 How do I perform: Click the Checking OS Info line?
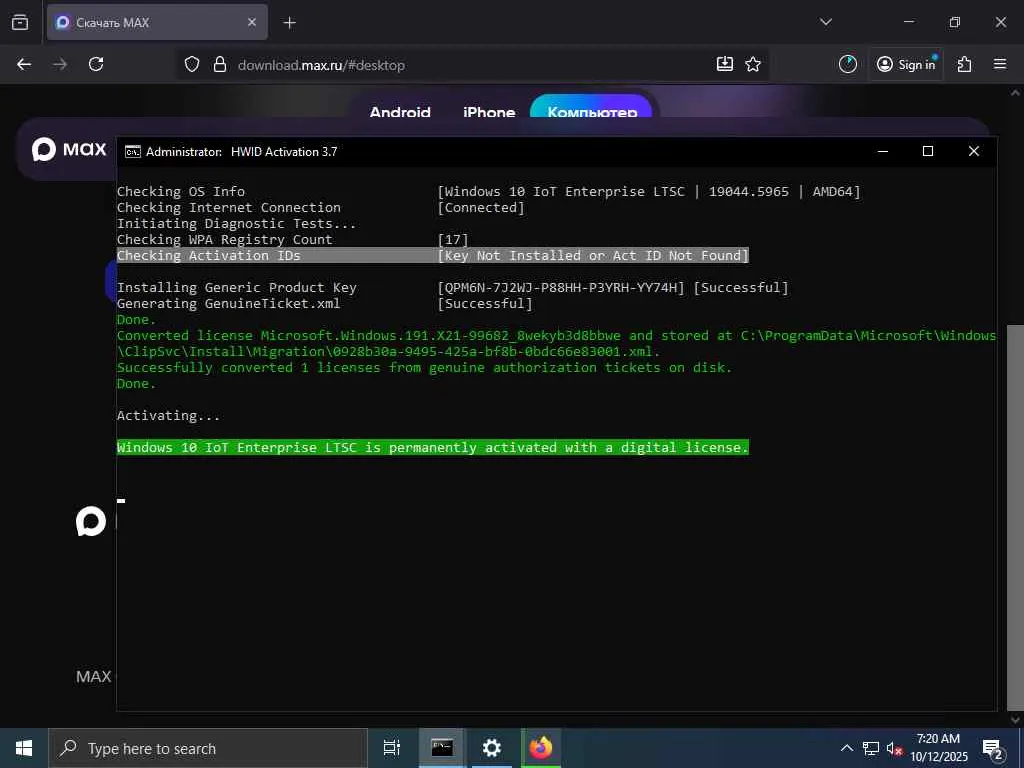tap(488, 191)
